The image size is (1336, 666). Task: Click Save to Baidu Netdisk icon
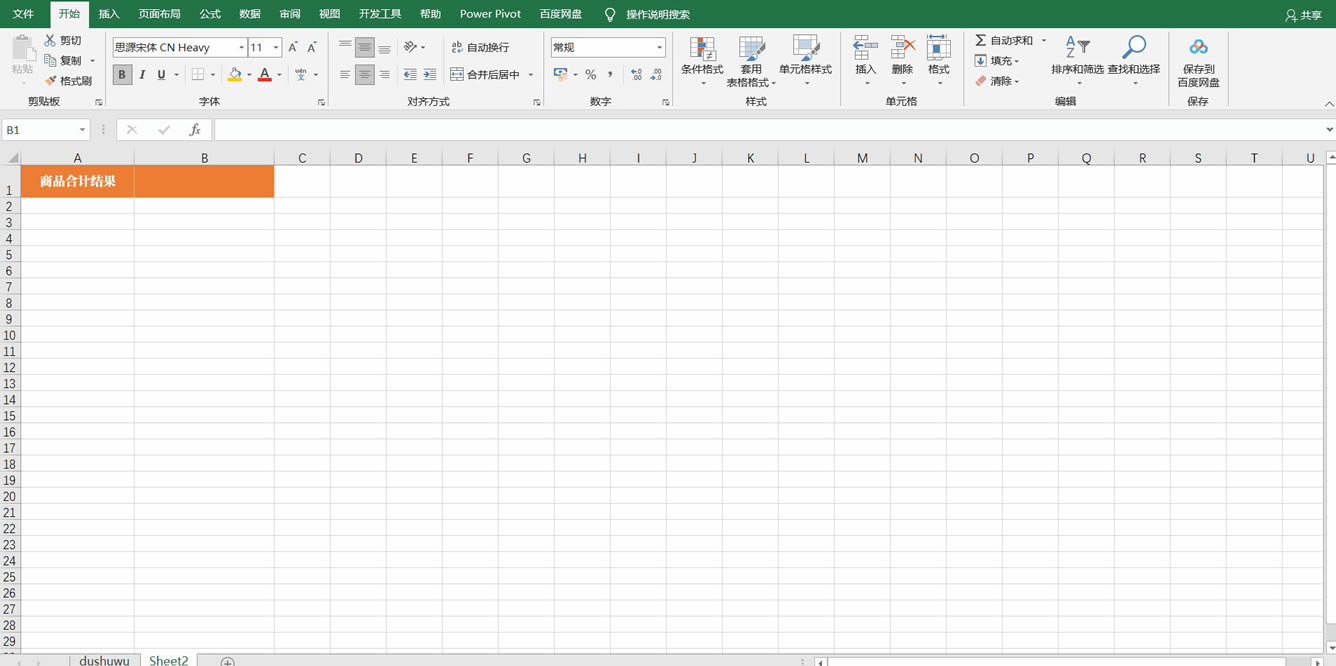tap(1198, 48)
